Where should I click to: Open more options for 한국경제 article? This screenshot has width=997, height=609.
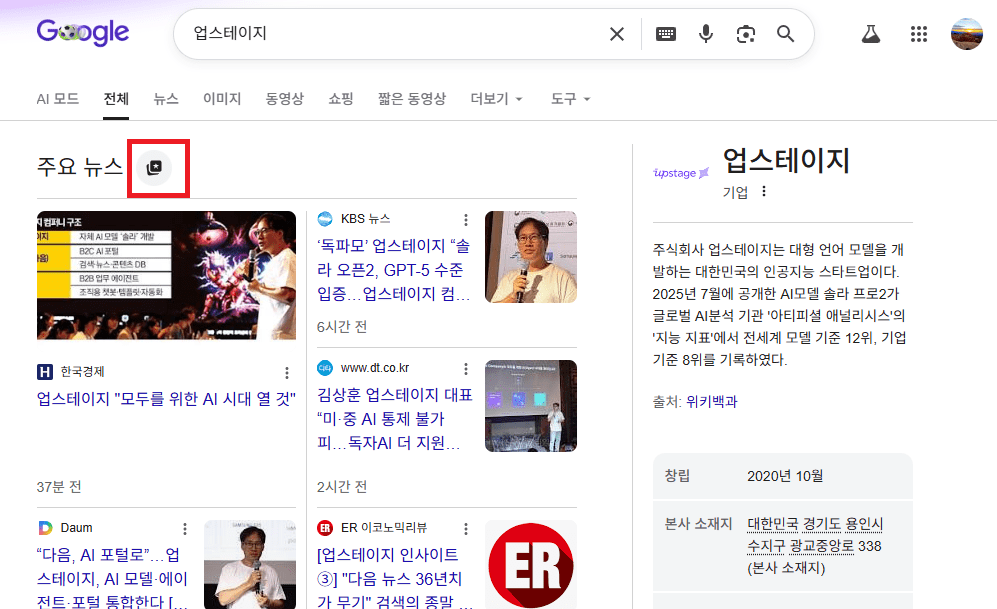(x=287, y=373)
